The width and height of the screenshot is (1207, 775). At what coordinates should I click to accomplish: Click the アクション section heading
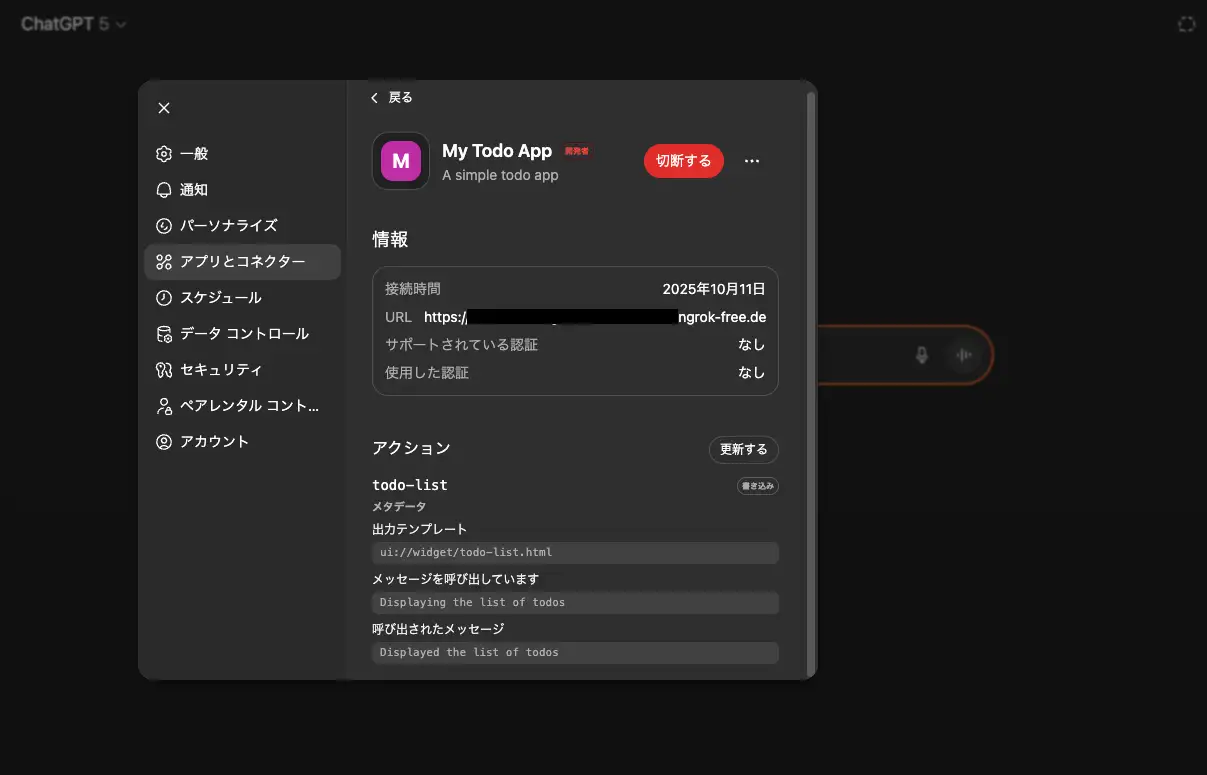tap(411, 448)
